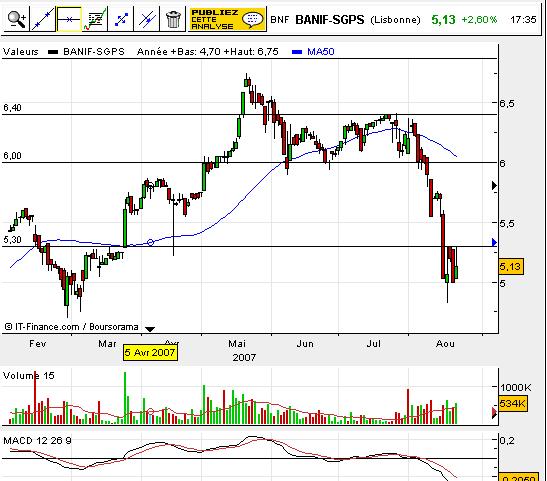Image resolution: width=547 pixels, height=481 pixels.
Task: Click the Publiez cette analyse button
Action: [227, 19]
